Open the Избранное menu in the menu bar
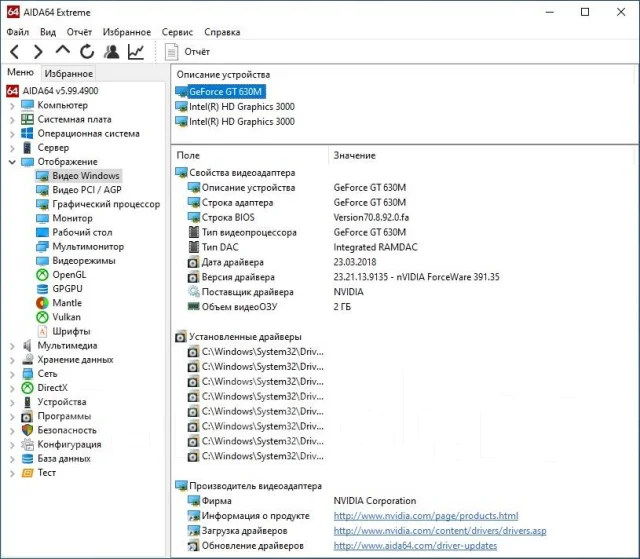Viewport: 640px width, 559px height. pyautogui.click(x=127, y=32)
